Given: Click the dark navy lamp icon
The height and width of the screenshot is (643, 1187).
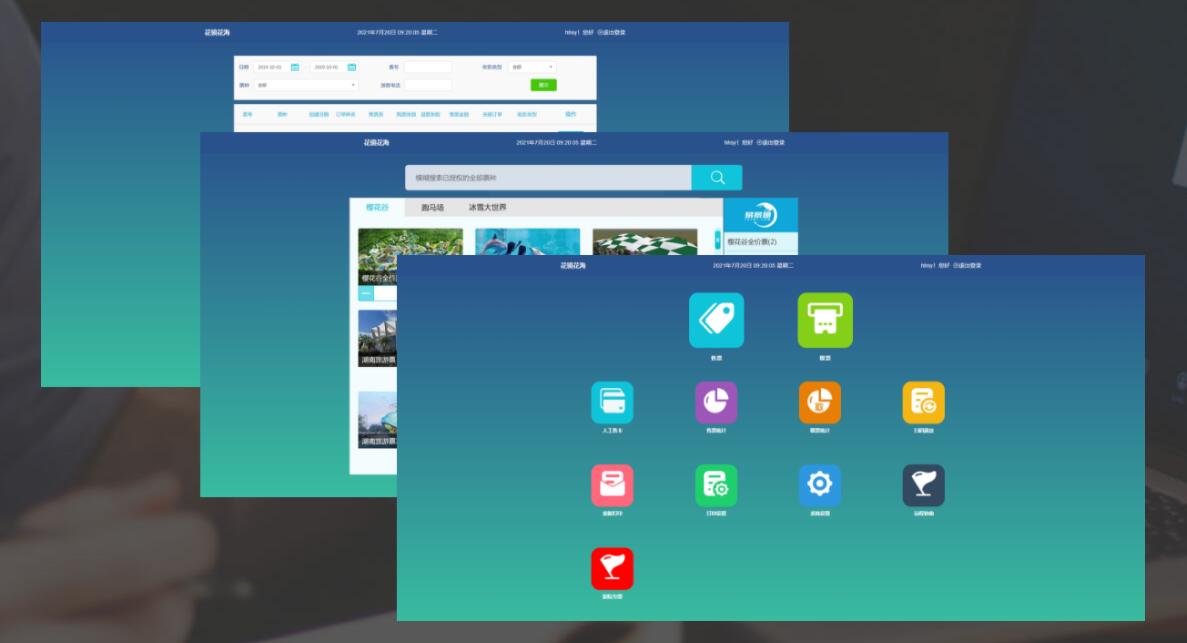Looking at the screenshot, I should point(923,485).
